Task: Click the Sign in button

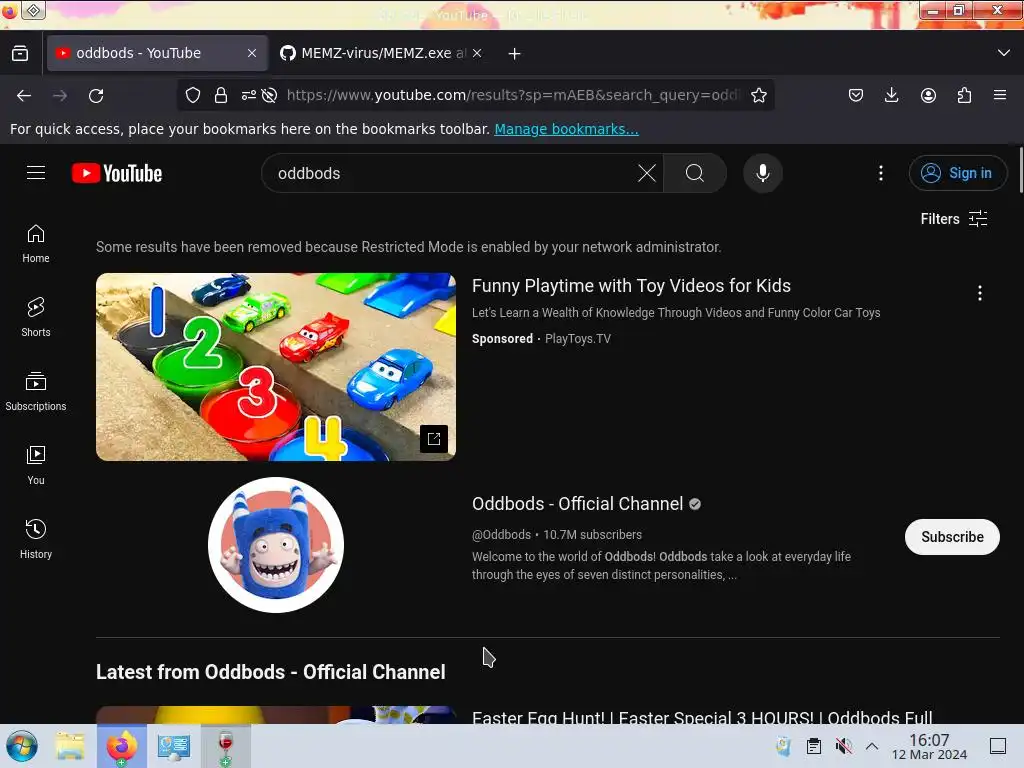Action: pos(957,173)
